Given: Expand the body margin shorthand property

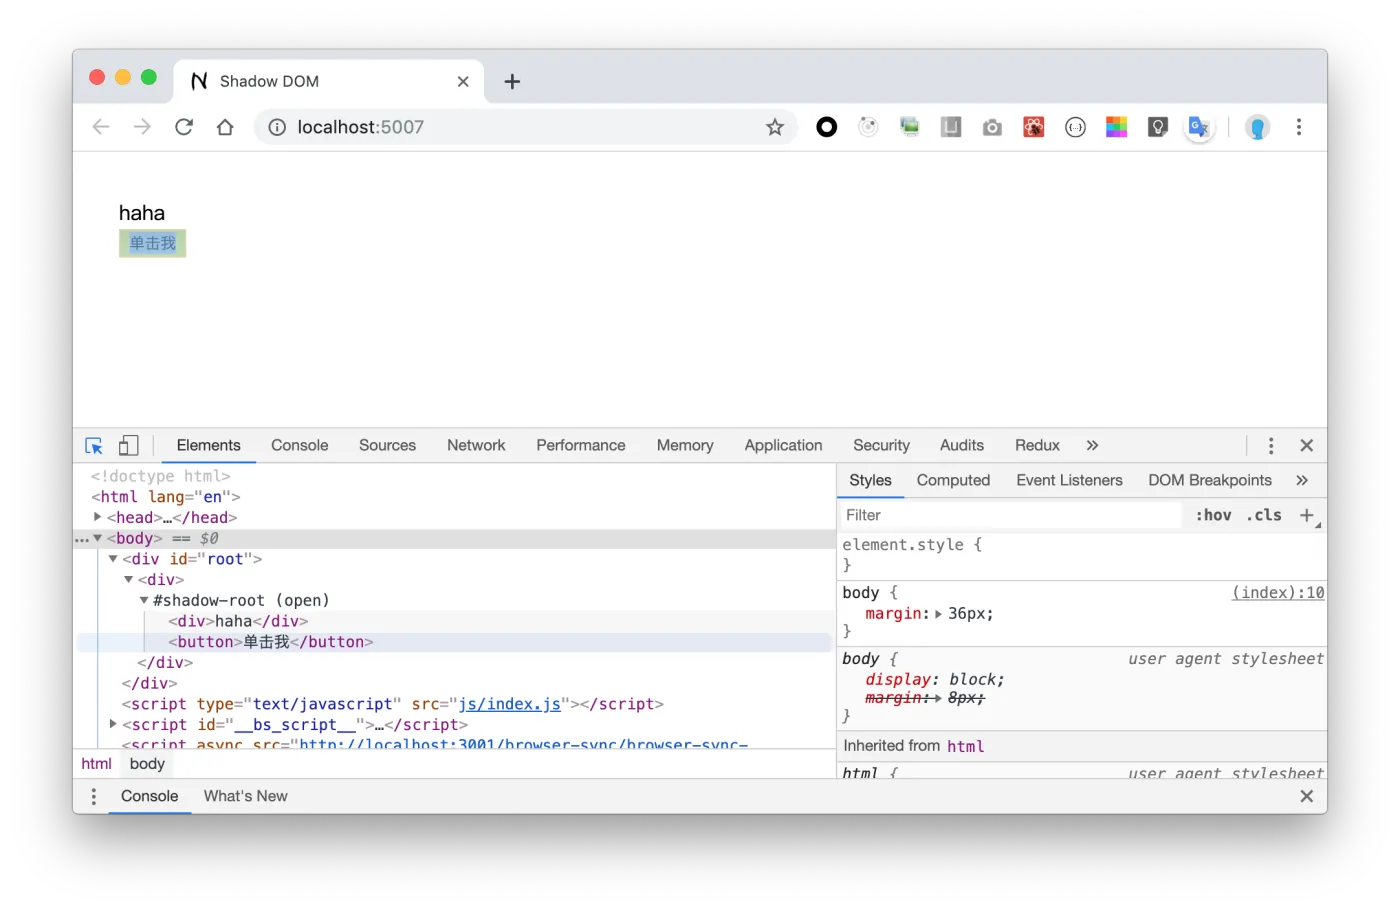Looking at the screenshot, I should point(938,614).
